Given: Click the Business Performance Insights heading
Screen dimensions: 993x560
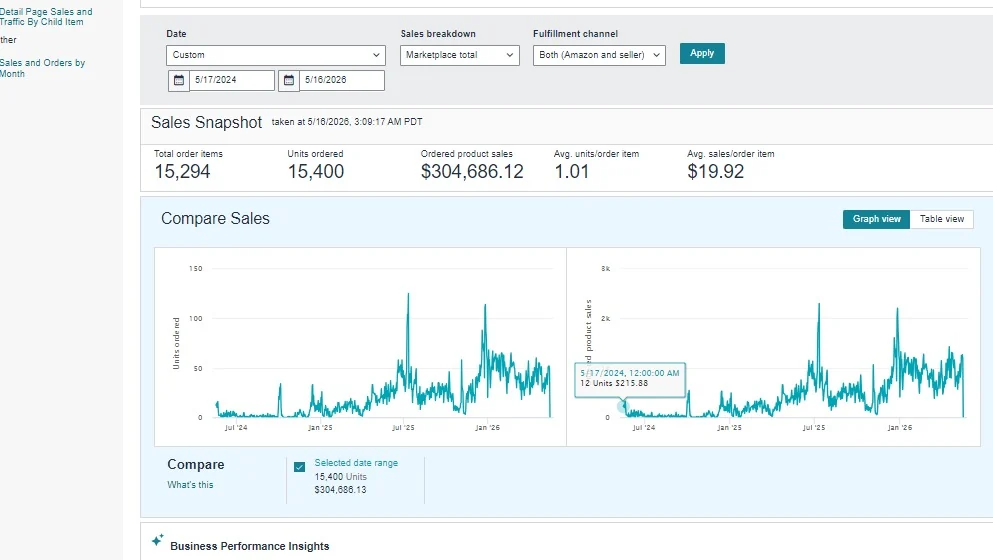Looking at the screenshot, I should click(250, 546).
